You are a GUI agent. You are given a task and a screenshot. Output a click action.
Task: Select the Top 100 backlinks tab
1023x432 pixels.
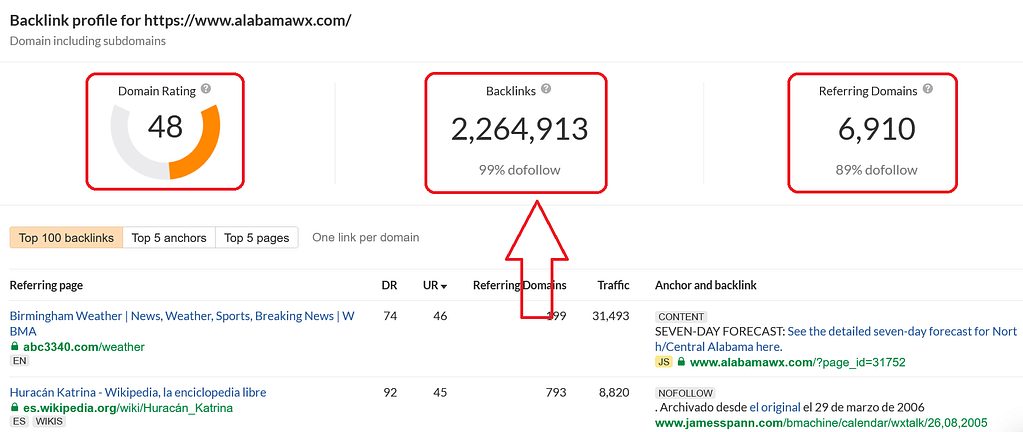click(66, 238)
